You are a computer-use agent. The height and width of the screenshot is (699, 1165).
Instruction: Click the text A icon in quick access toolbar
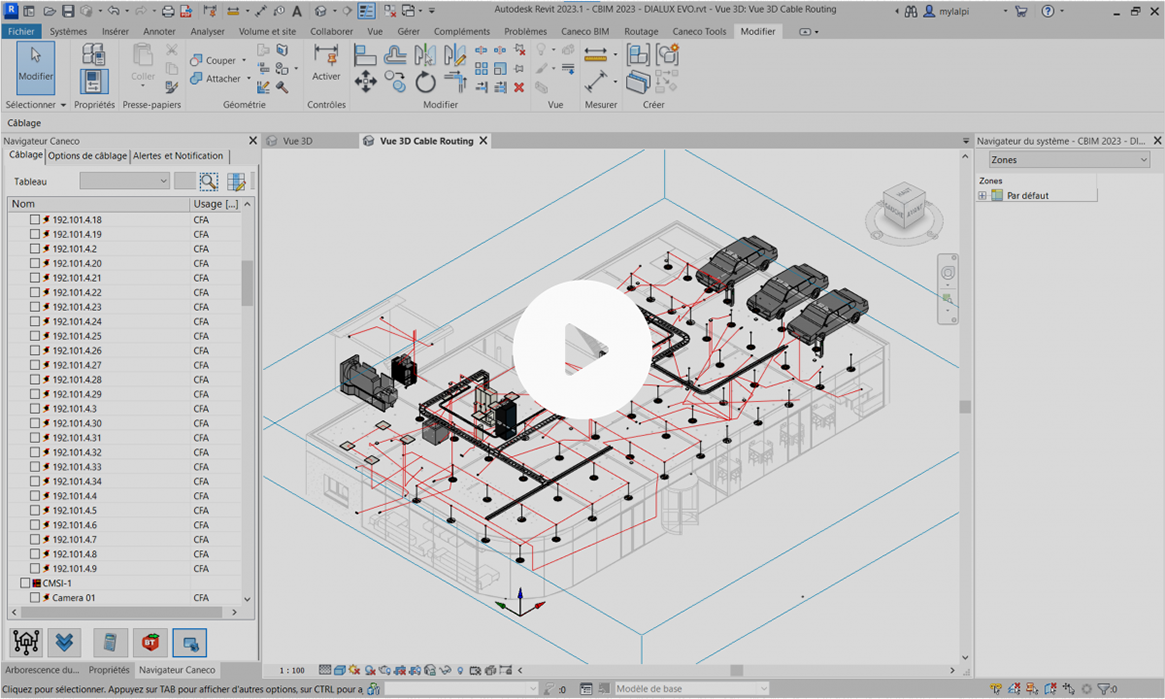(x=296, y=11)
